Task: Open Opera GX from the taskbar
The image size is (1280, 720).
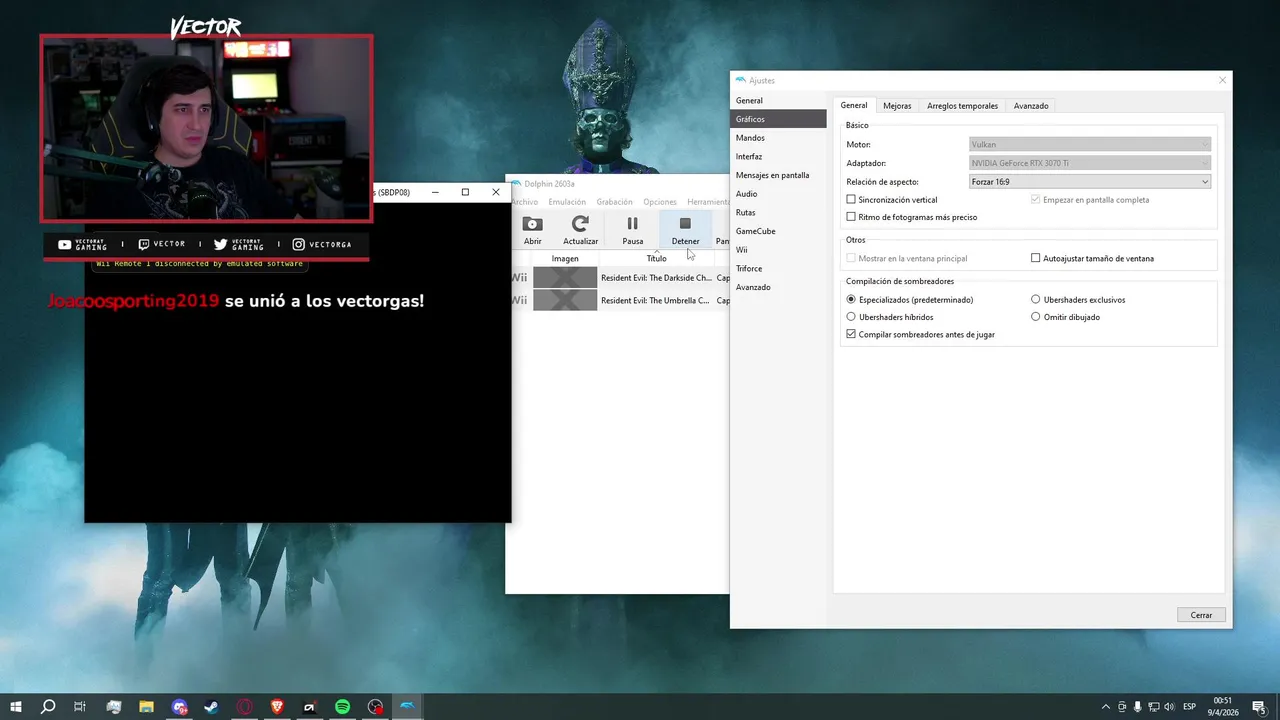Action: click(245, 707)
